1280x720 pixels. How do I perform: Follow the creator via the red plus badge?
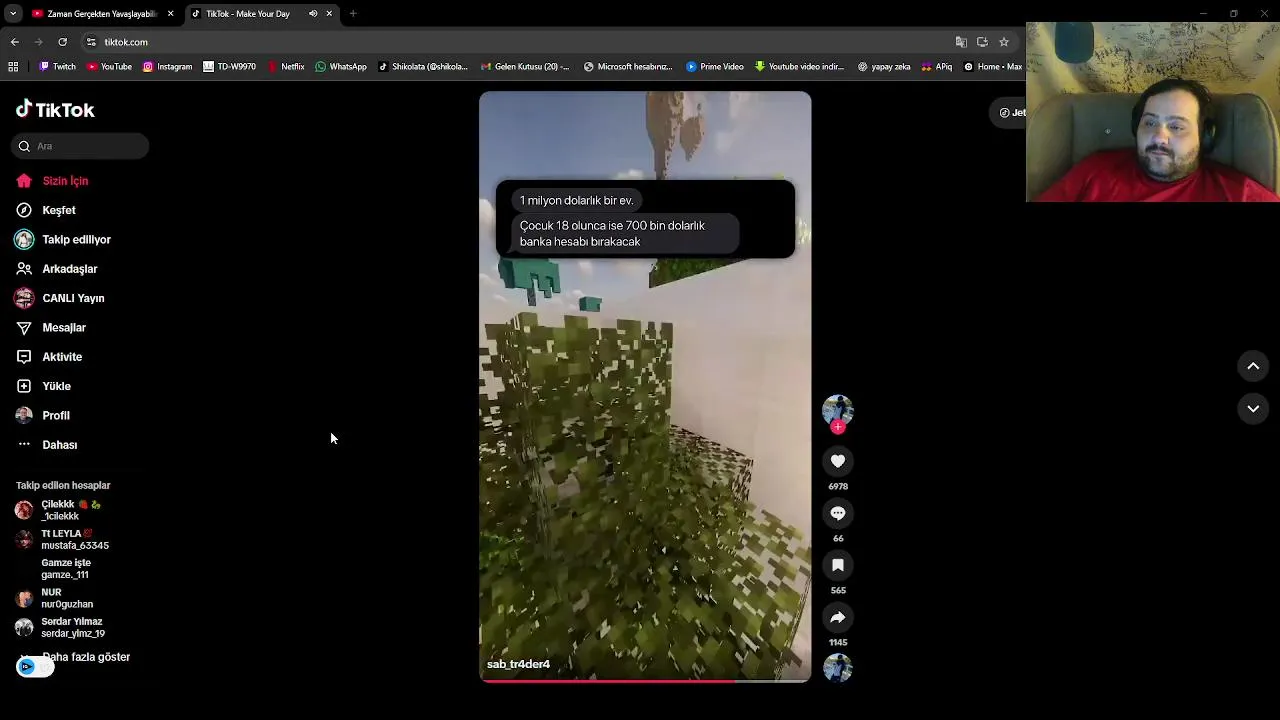tap(838, 427)
